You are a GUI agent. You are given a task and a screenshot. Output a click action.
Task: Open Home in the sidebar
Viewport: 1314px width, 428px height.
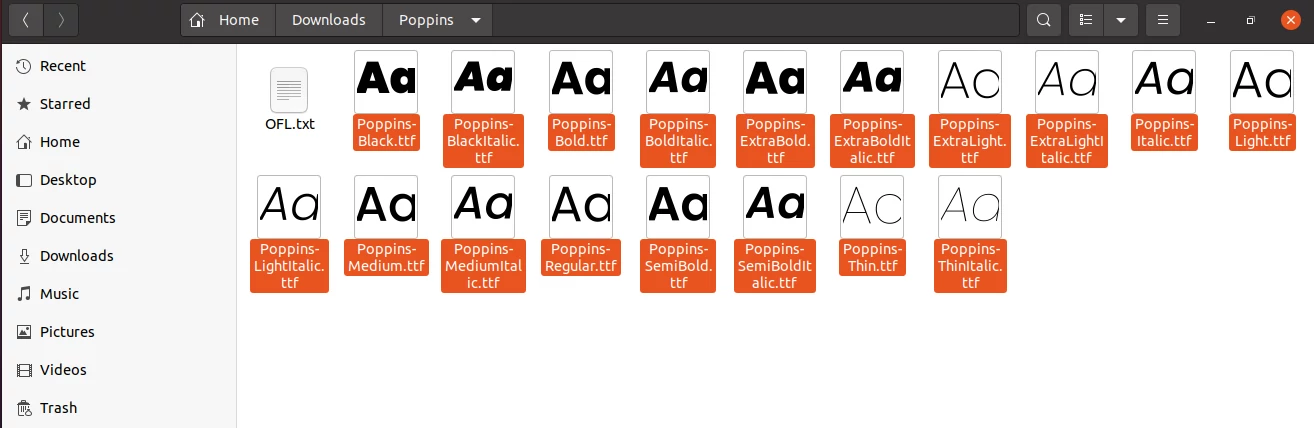pyautogui.click(x=118, y=142)
